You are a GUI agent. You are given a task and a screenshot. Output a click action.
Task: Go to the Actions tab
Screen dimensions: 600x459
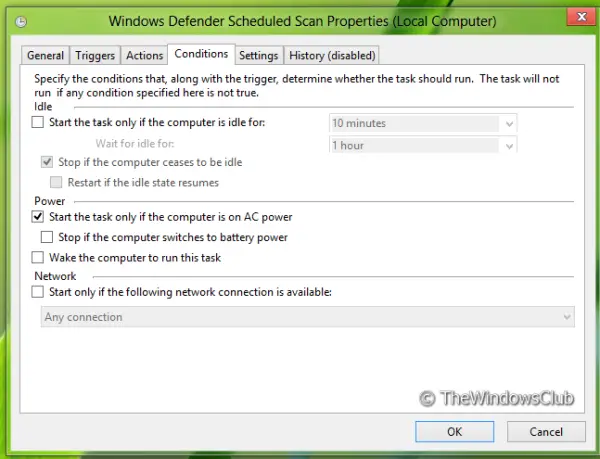coord(144,55)
